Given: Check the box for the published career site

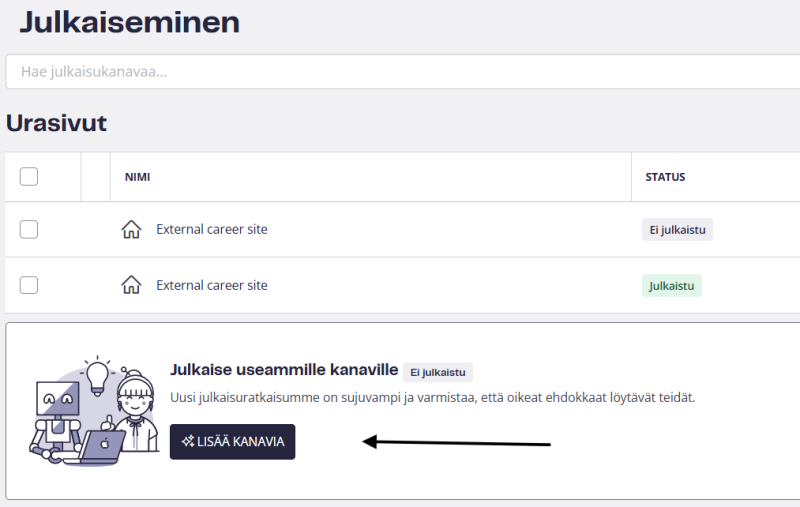Looking at the screenshot, I should pyautogui.click(x=29, y=285).
